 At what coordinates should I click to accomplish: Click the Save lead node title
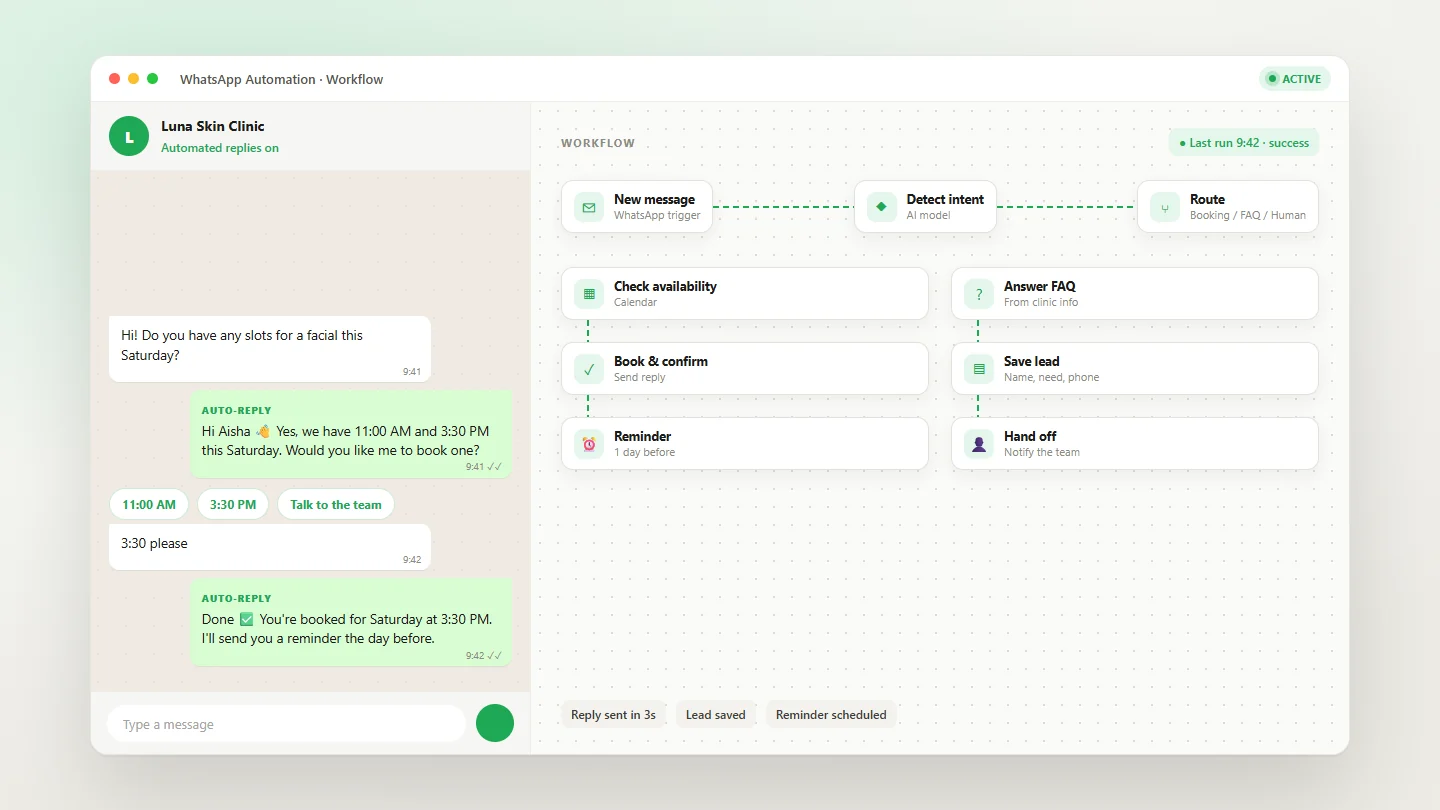coord(1032,362)
